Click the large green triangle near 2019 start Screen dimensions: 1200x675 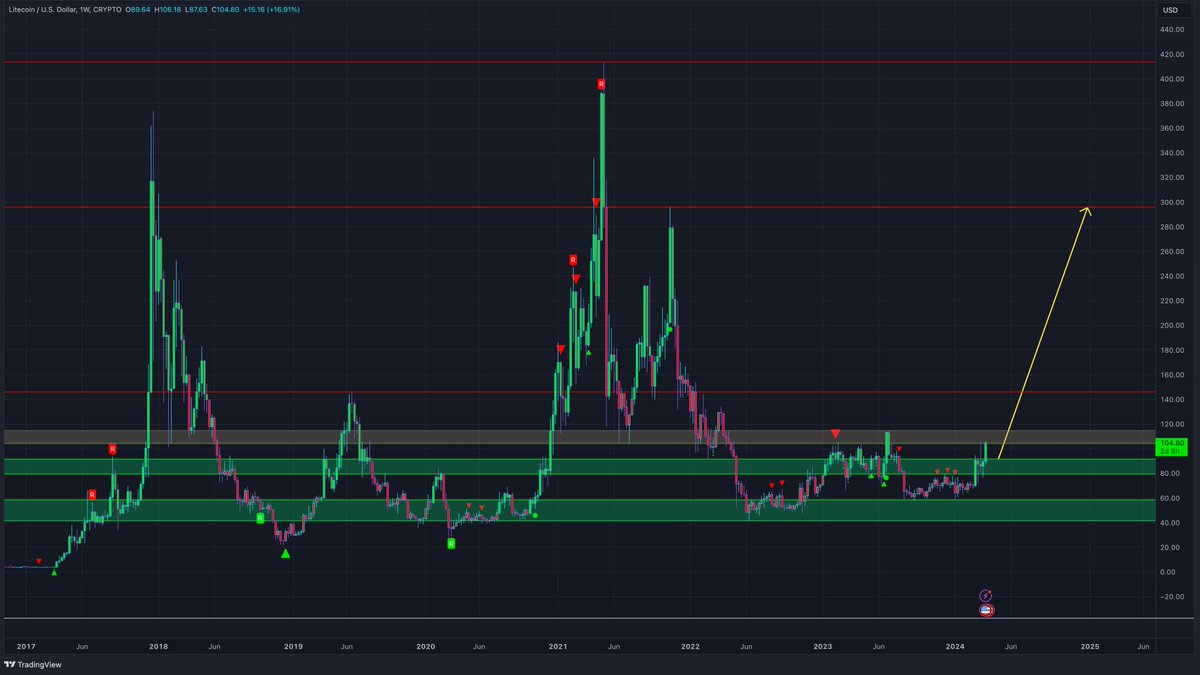(286, 553)
